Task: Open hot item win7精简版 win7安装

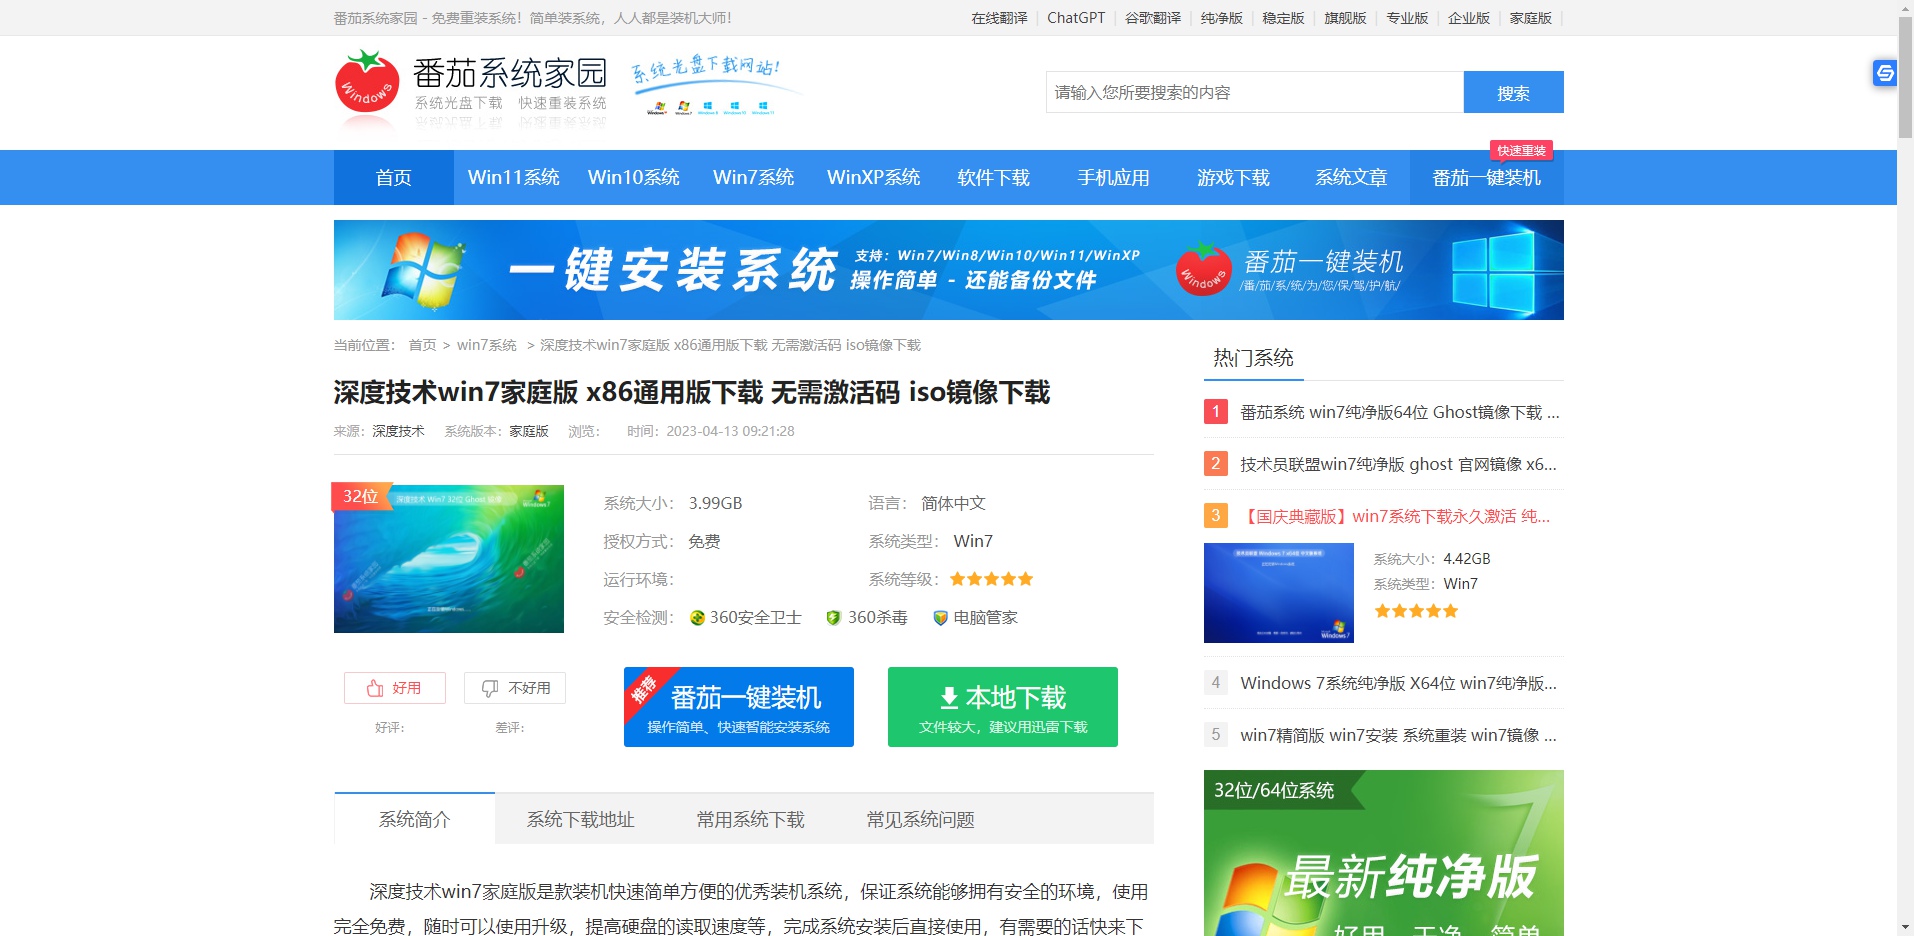Action: (x=1398, y=735)
